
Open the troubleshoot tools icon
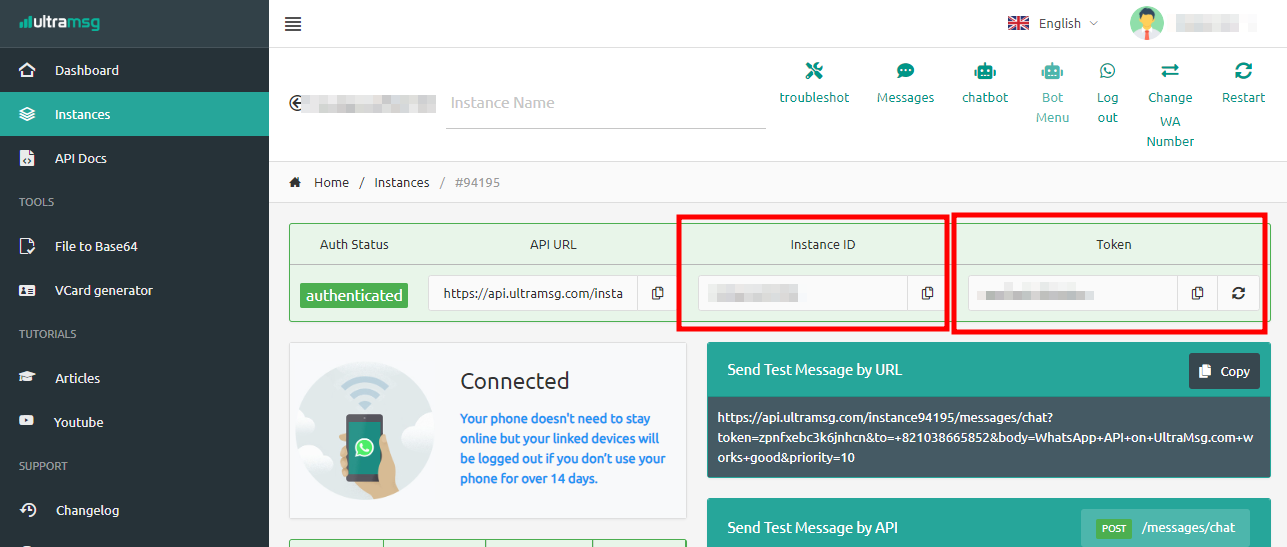click(x=814, y=71)
